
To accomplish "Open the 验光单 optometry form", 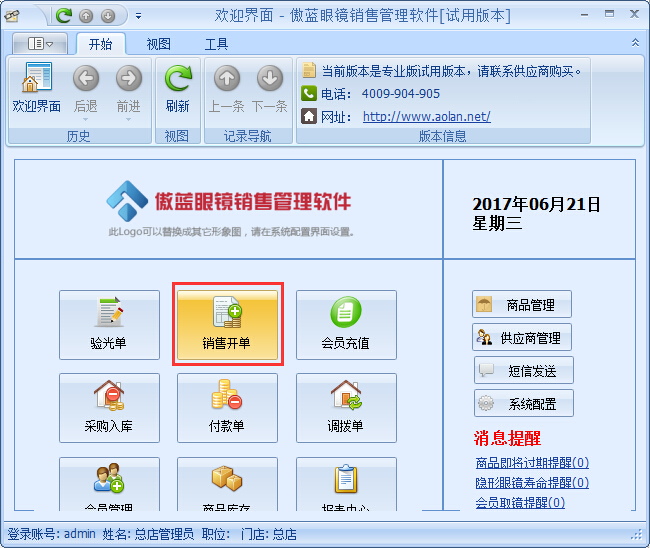I will 109,325.
